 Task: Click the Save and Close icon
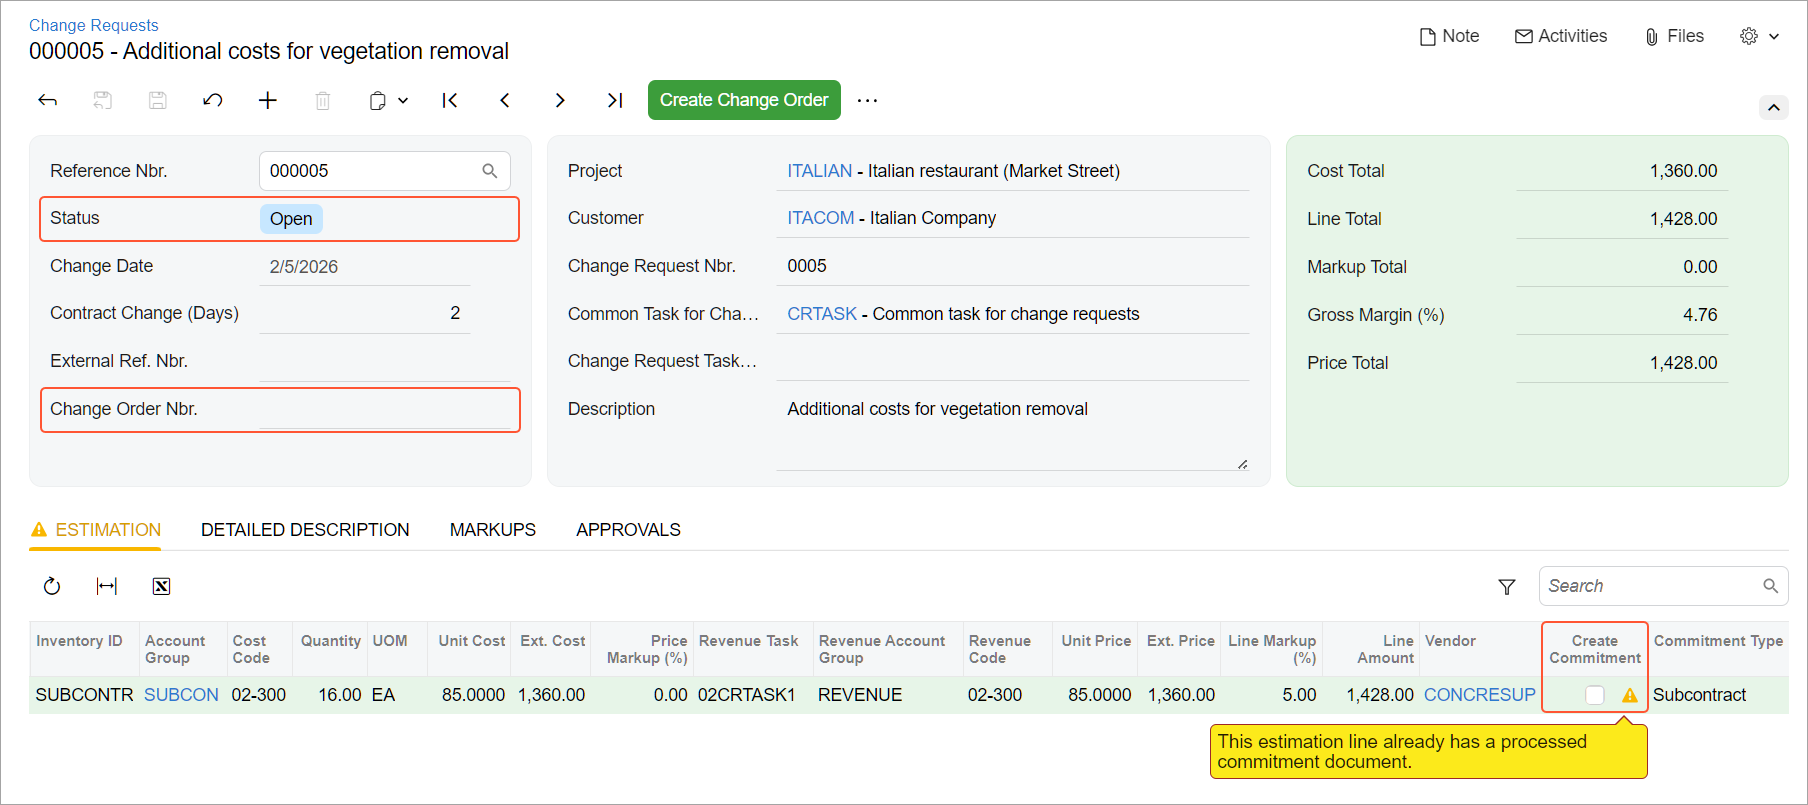(x=102, y=100)
